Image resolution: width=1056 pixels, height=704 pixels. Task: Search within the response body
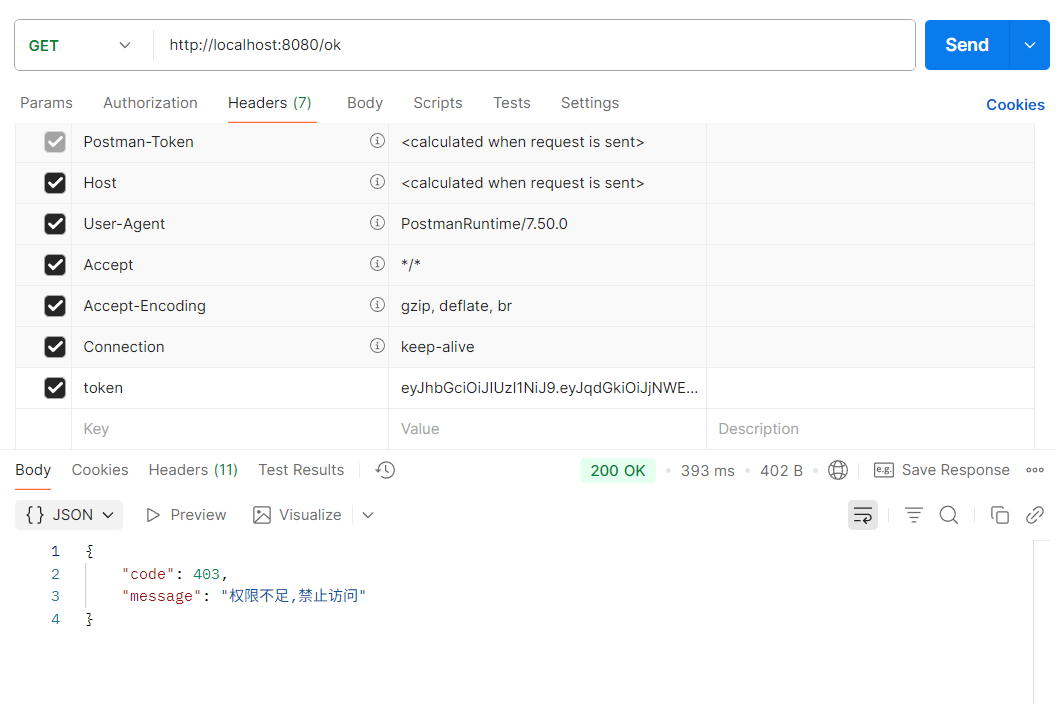click(949, 515)
